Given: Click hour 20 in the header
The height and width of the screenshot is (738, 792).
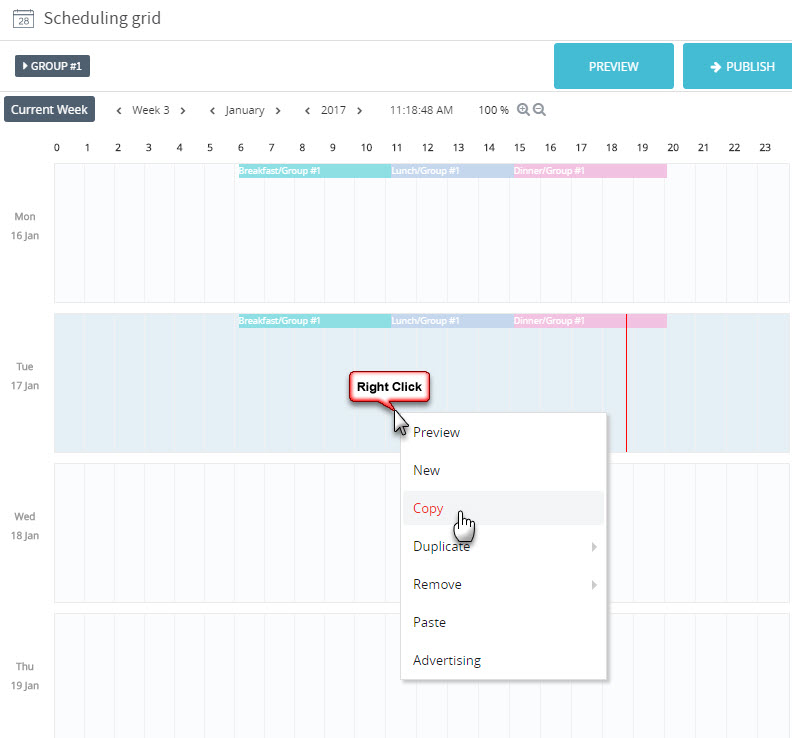Looking at the screenshot, I should pos(673,147).
